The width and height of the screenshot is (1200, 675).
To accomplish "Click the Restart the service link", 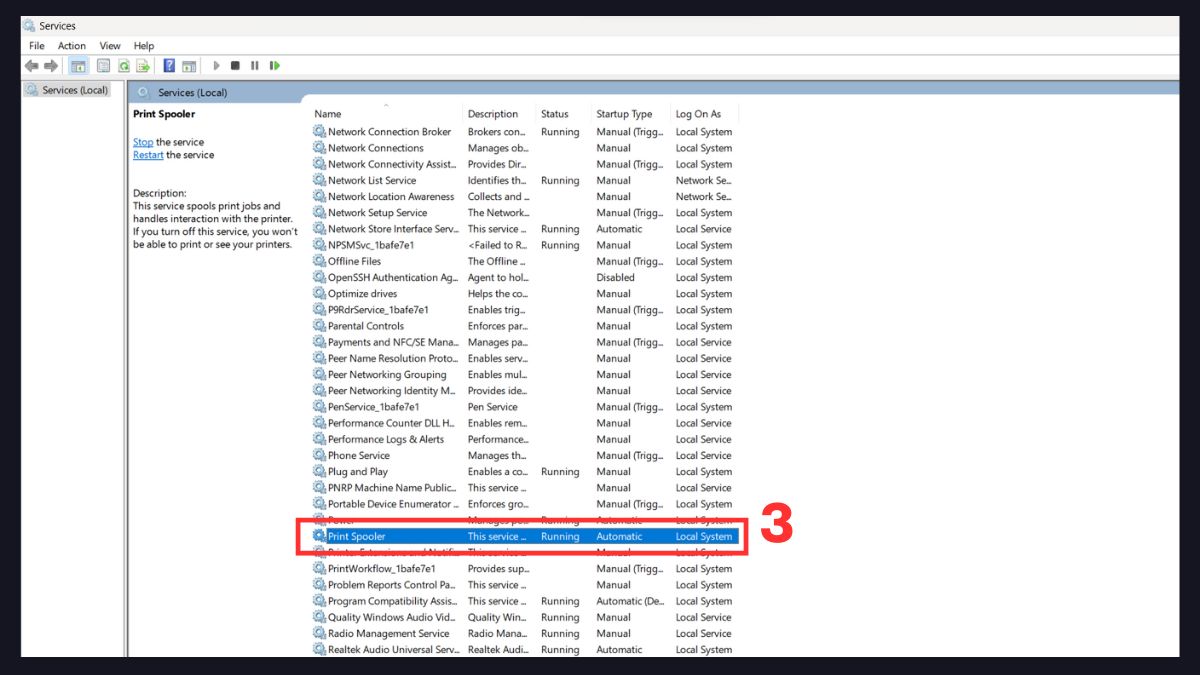I will (x=148, y=155).
